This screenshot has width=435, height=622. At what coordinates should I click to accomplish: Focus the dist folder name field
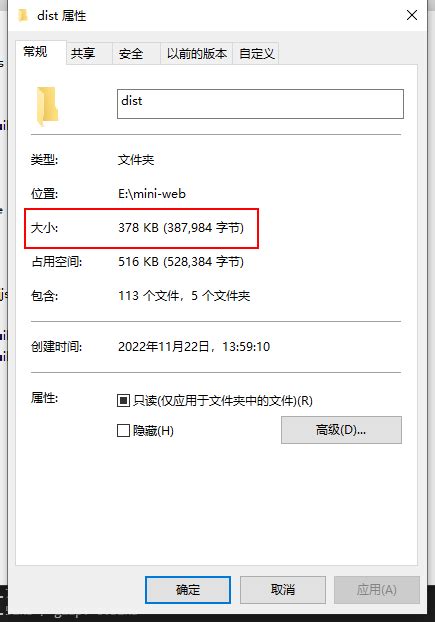[x=260, y=104]
